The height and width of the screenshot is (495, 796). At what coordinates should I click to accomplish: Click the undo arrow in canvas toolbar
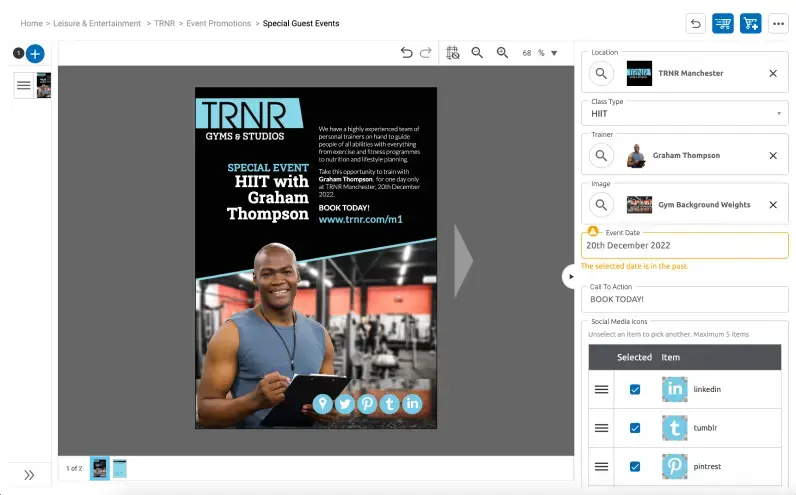coord(406,53)
